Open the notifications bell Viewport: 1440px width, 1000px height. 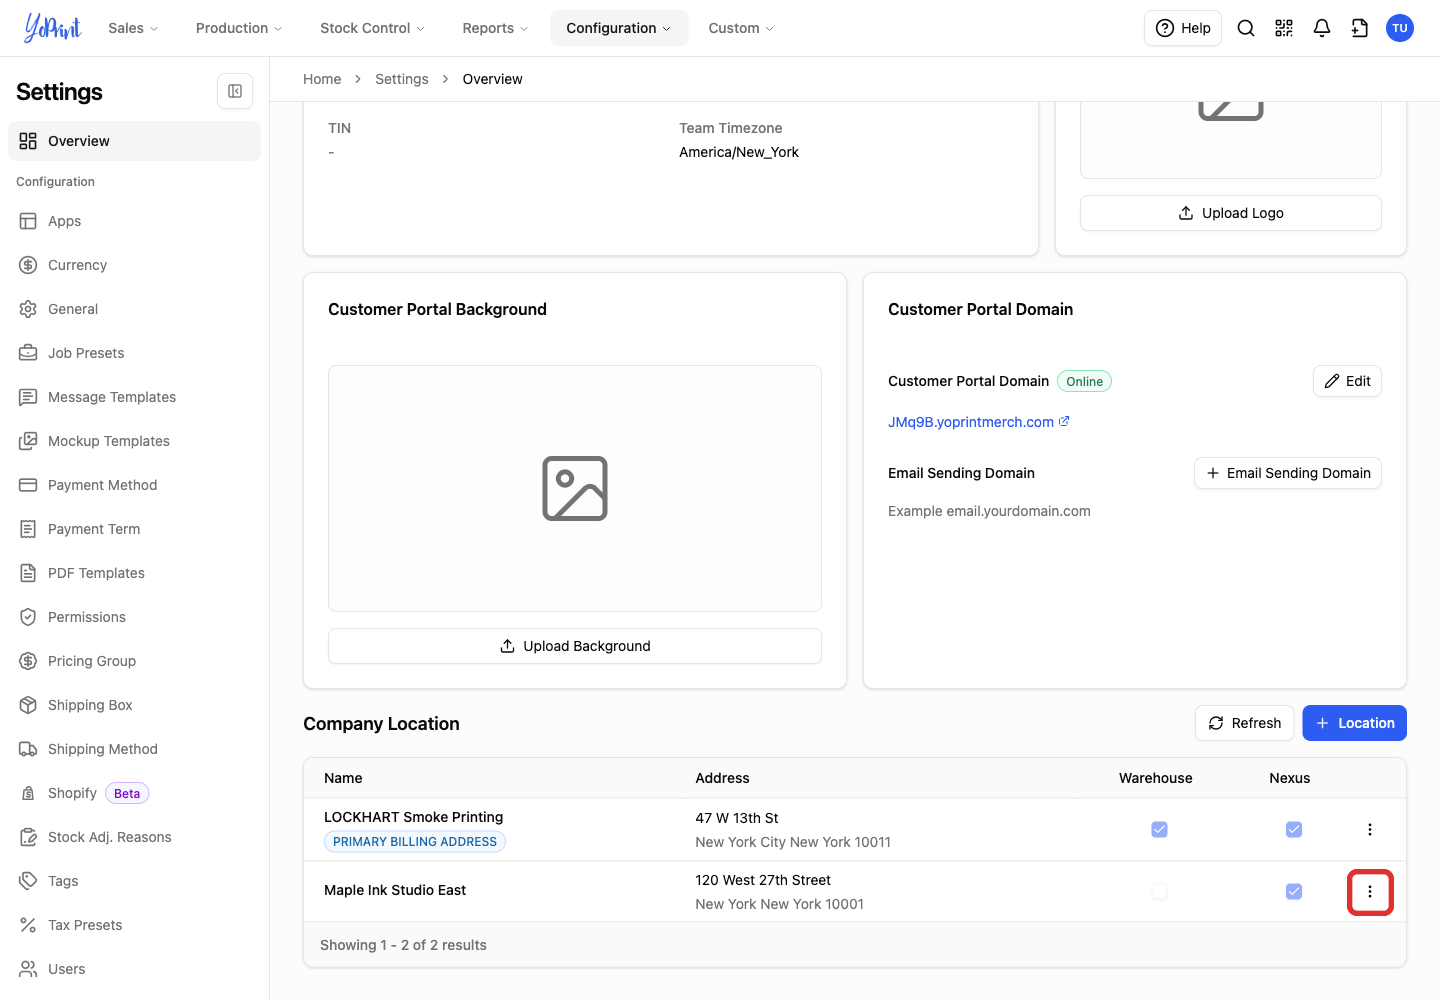pos(1322,28)
